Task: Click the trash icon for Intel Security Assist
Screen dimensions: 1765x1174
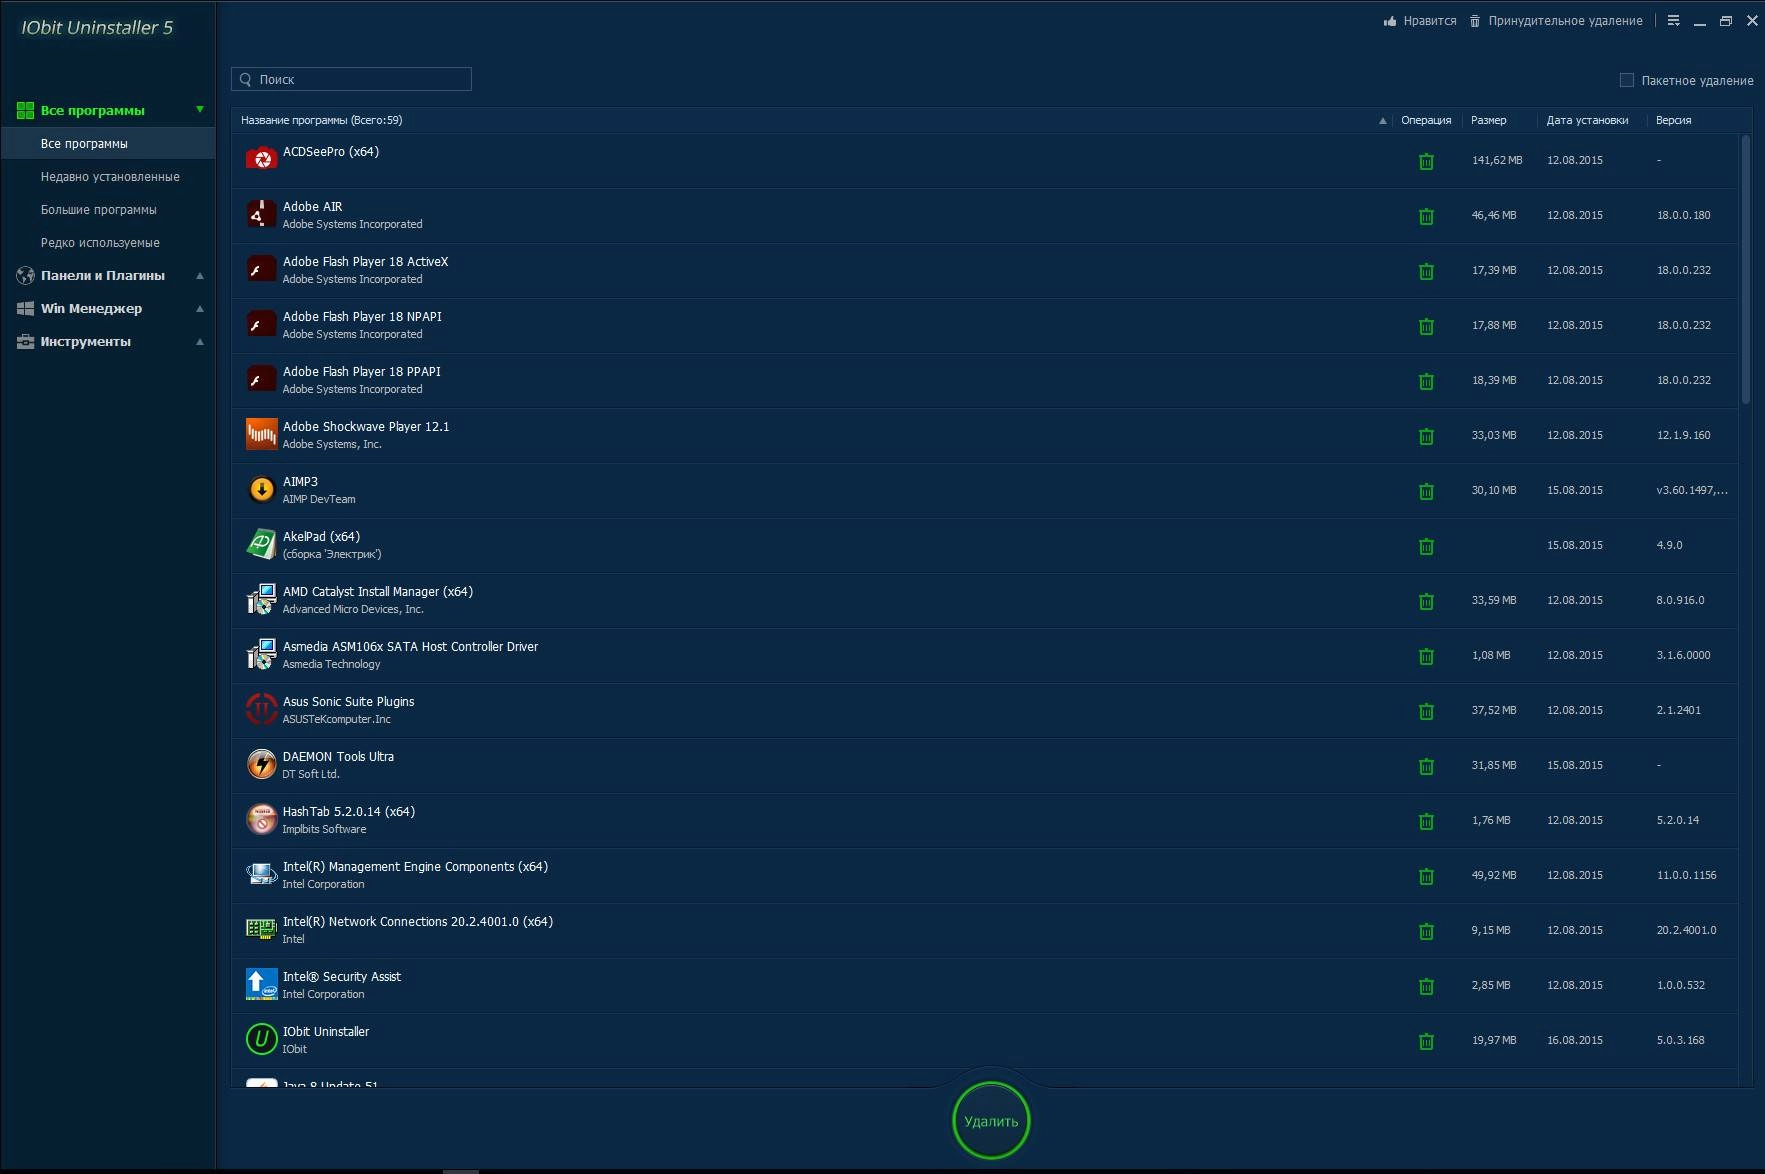Action: point(1426,986)
